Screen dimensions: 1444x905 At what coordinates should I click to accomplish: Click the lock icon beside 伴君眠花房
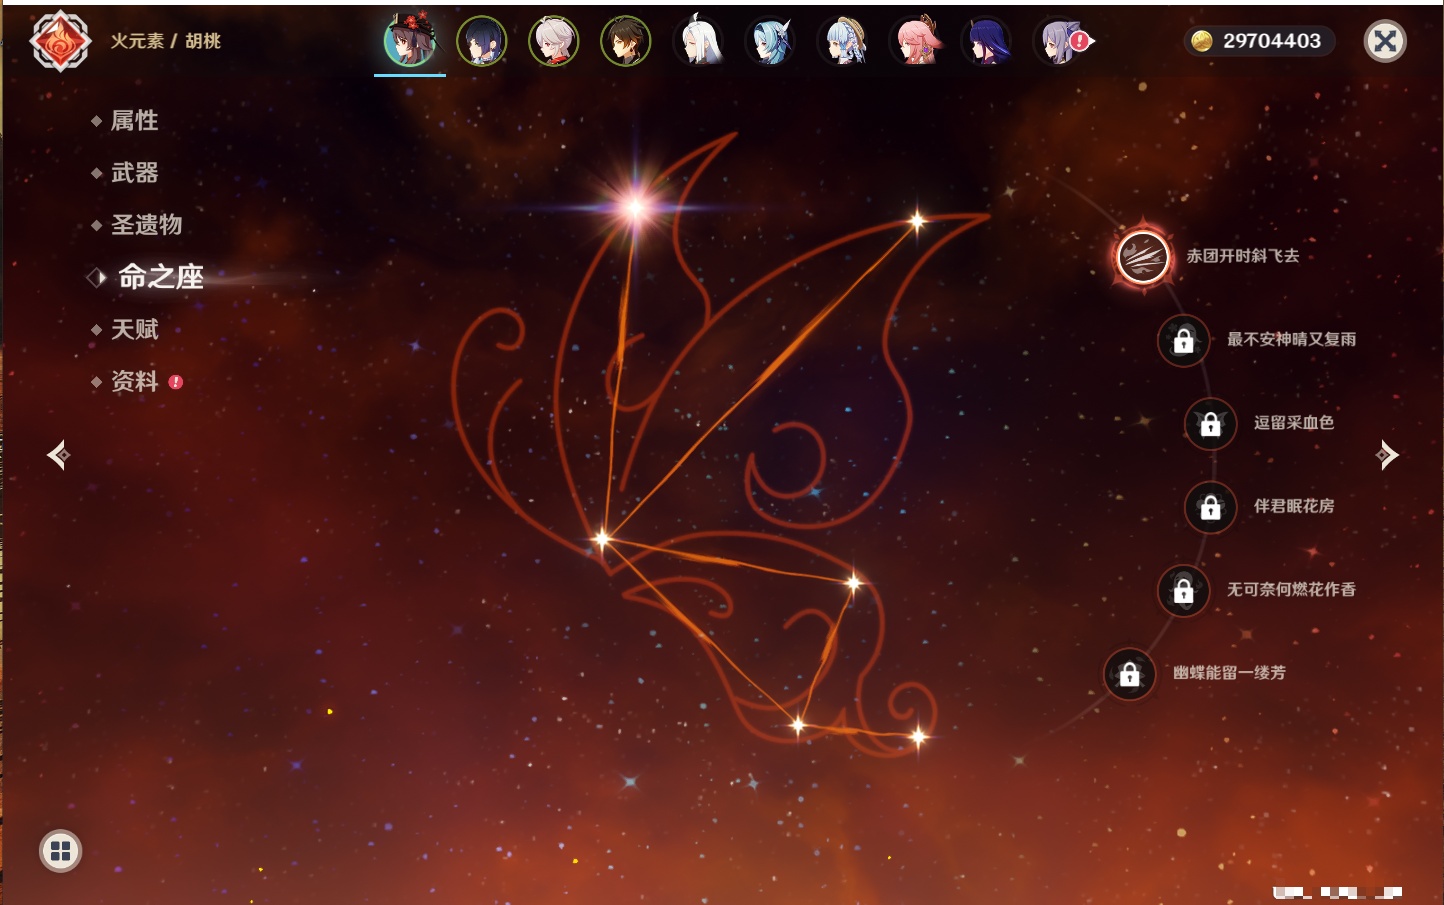(1211, 507)
